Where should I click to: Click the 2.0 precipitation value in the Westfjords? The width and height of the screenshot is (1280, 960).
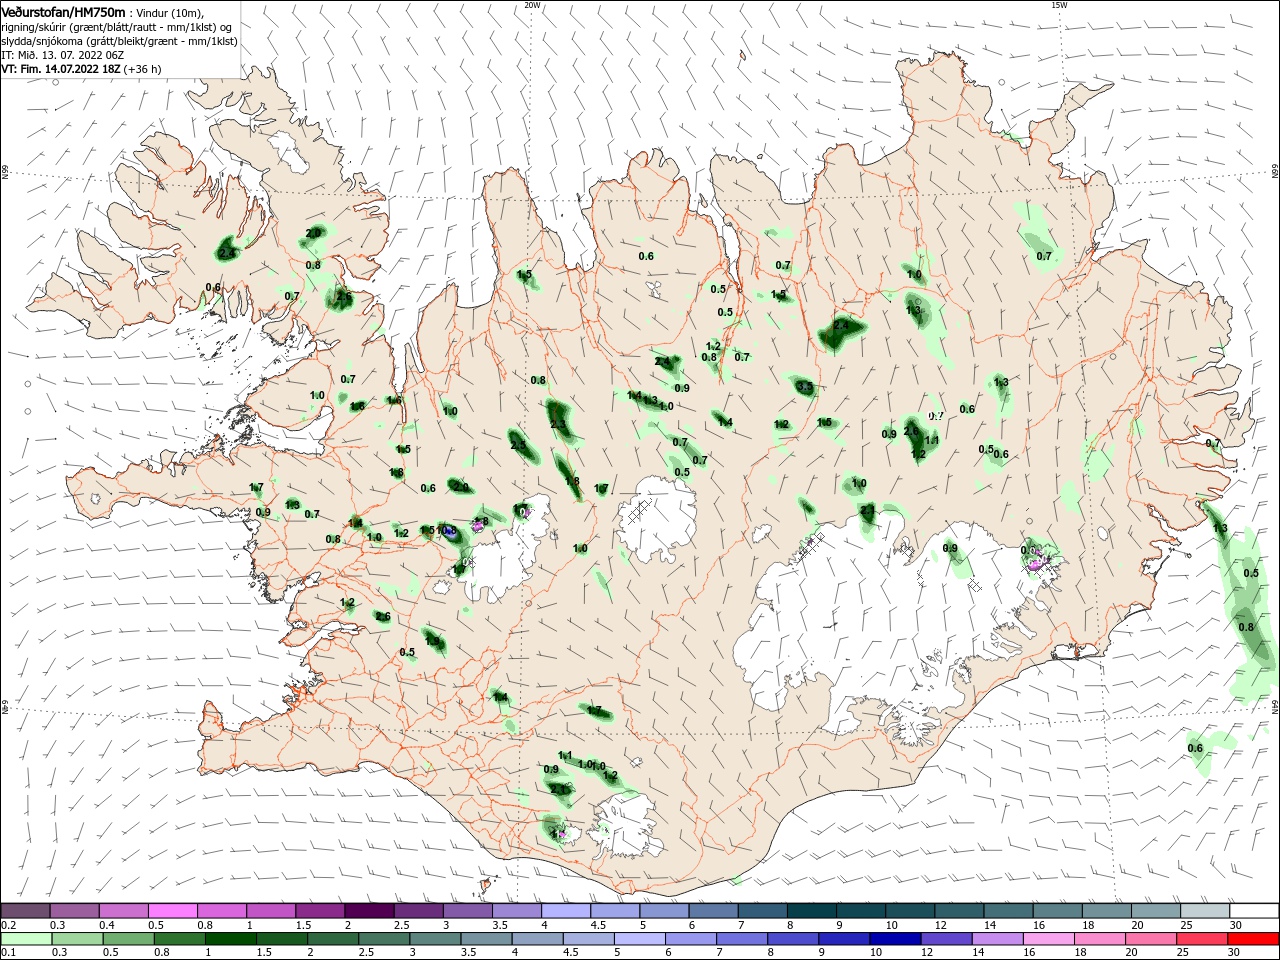[313, 233]
